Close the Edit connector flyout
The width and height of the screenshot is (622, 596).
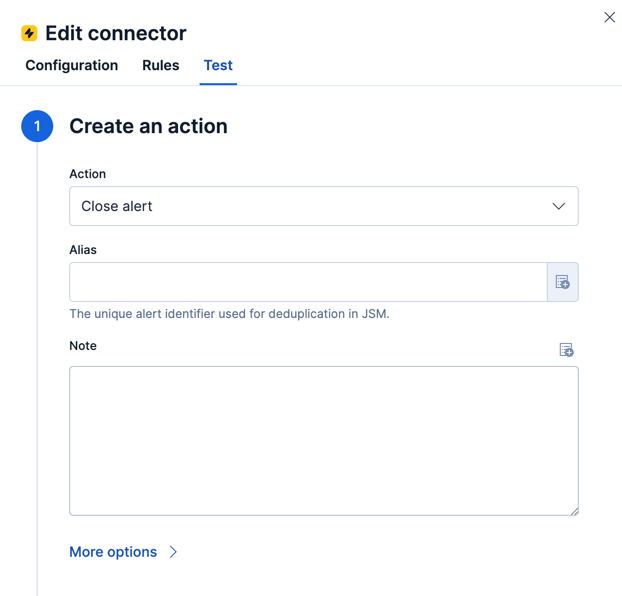[x=609, y=17]
